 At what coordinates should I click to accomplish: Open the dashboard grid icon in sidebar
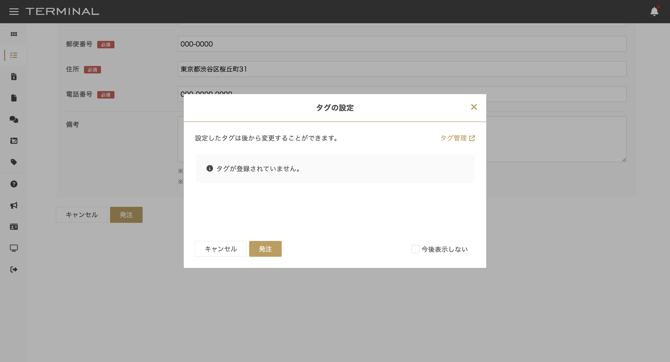pos(14,34)
